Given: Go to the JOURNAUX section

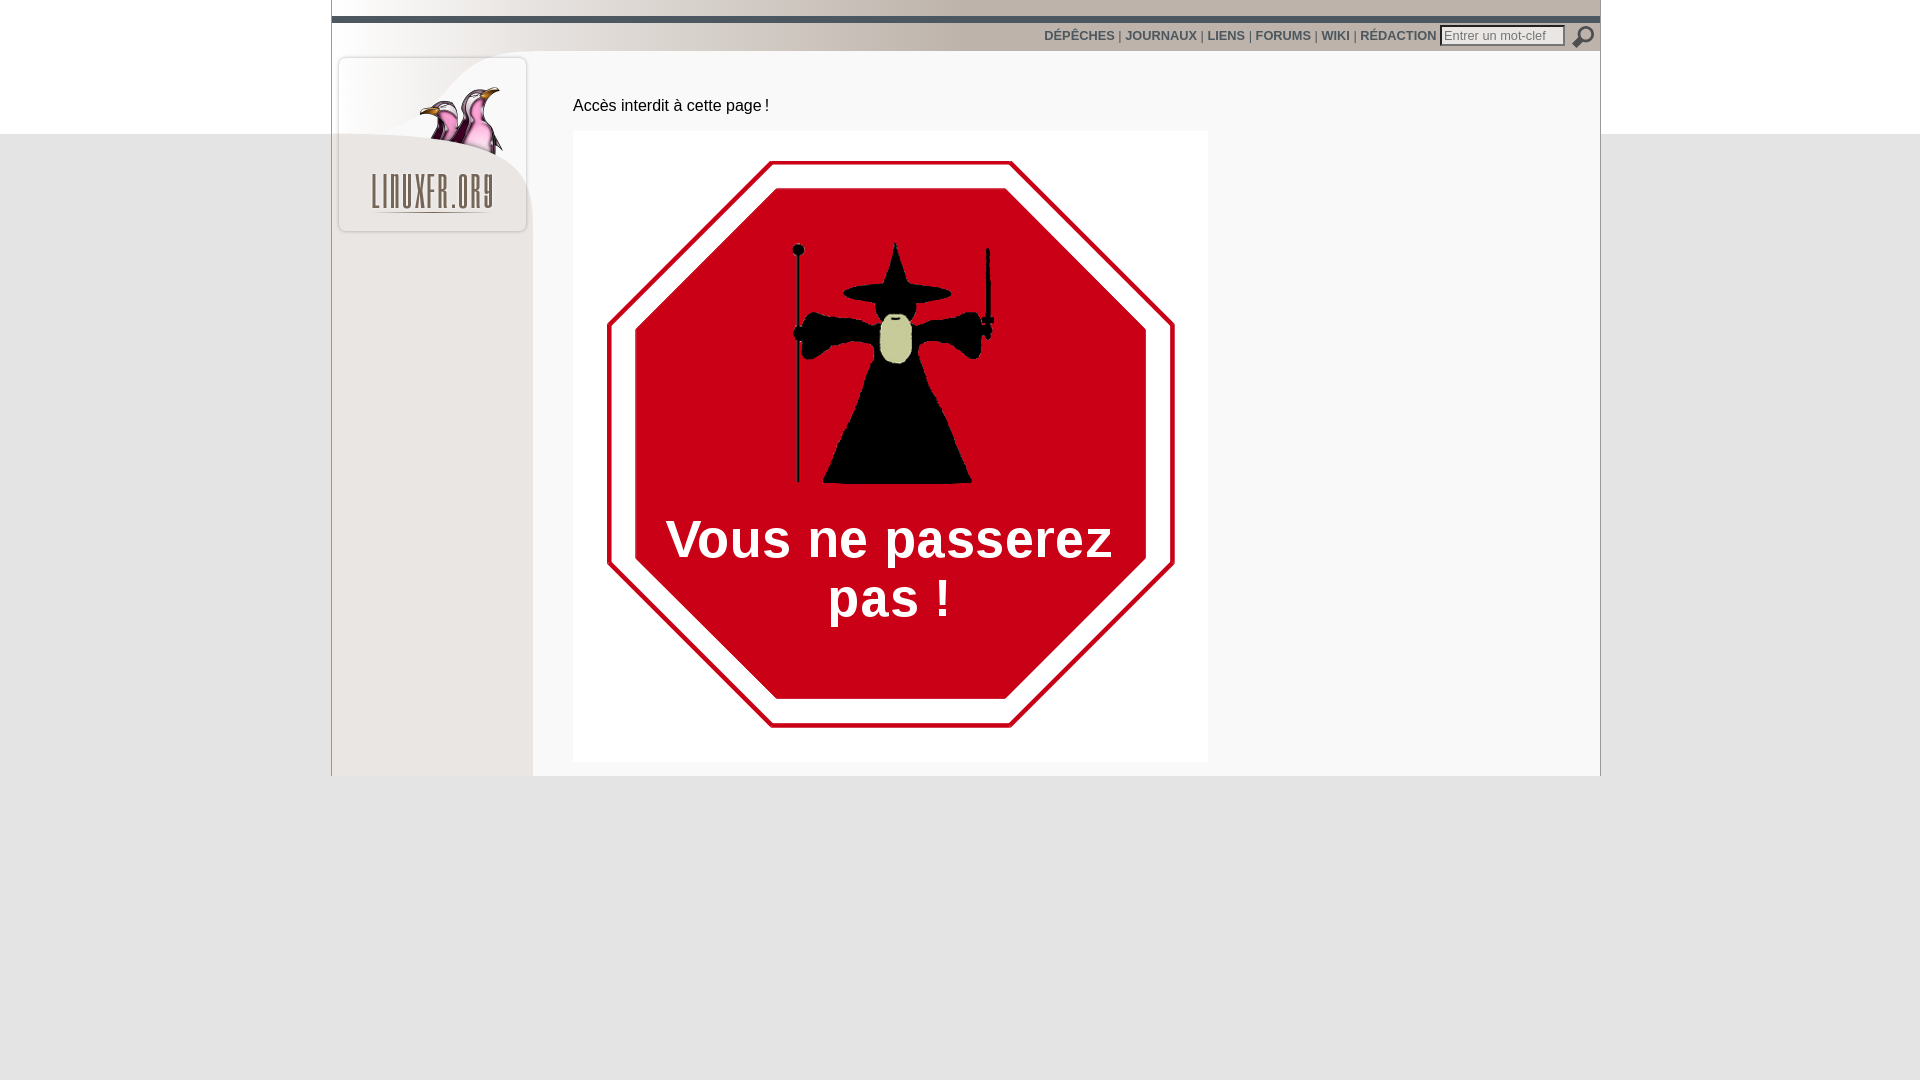Looking at the screenshot, I should coord(1161,36).
